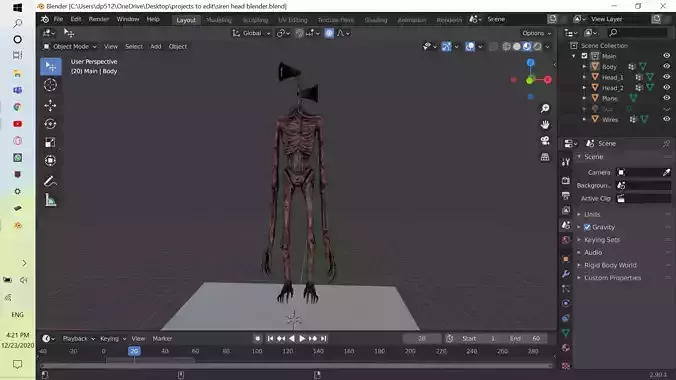Select the Rotate tool
676x380 pixels.
point(50,124)
